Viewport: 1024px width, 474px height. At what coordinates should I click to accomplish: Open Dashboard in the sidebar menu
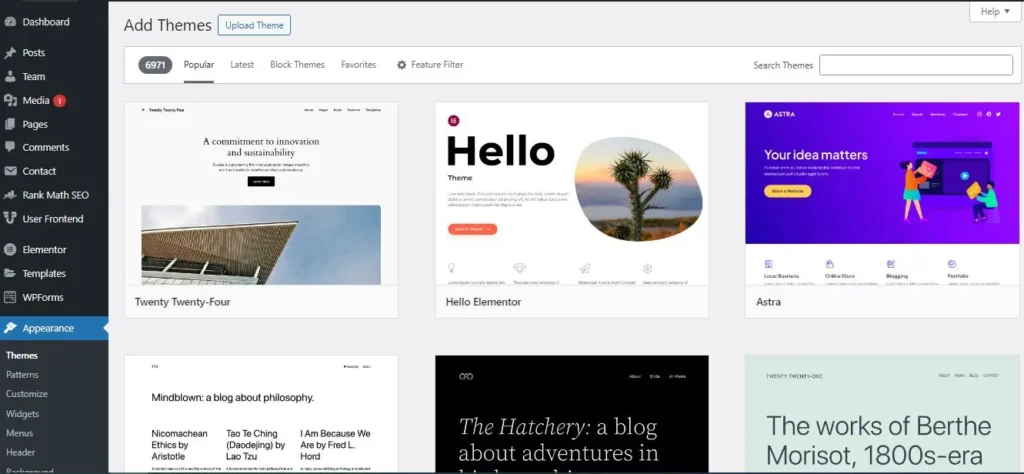coord(46,22)
